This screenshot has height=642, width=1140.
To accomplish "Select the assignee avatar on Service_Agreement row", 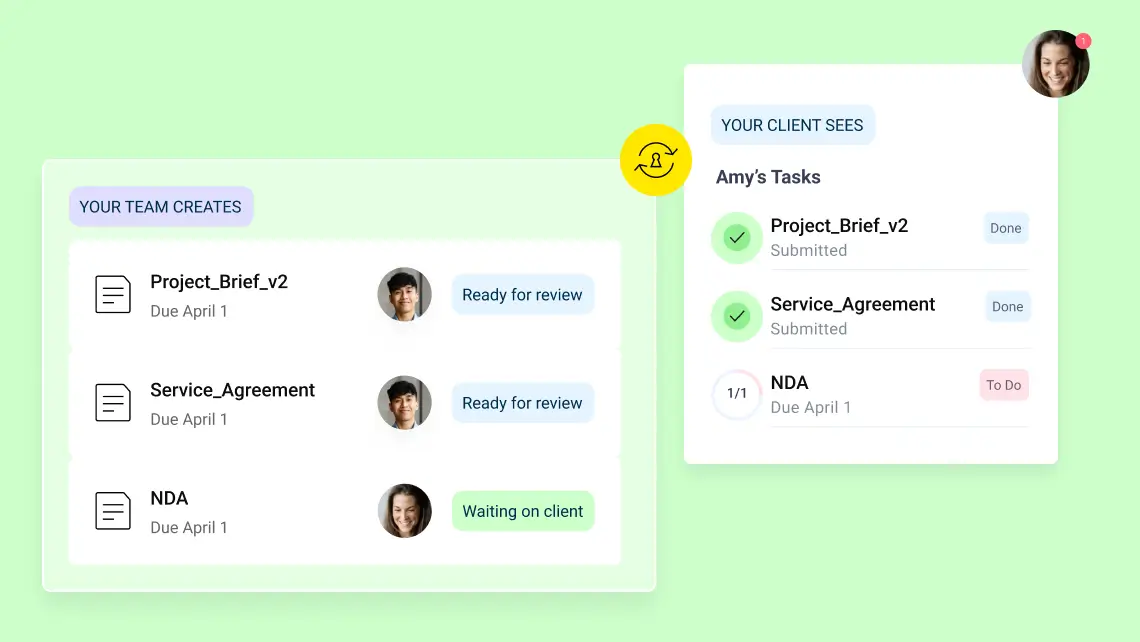I will pos(404,403).
